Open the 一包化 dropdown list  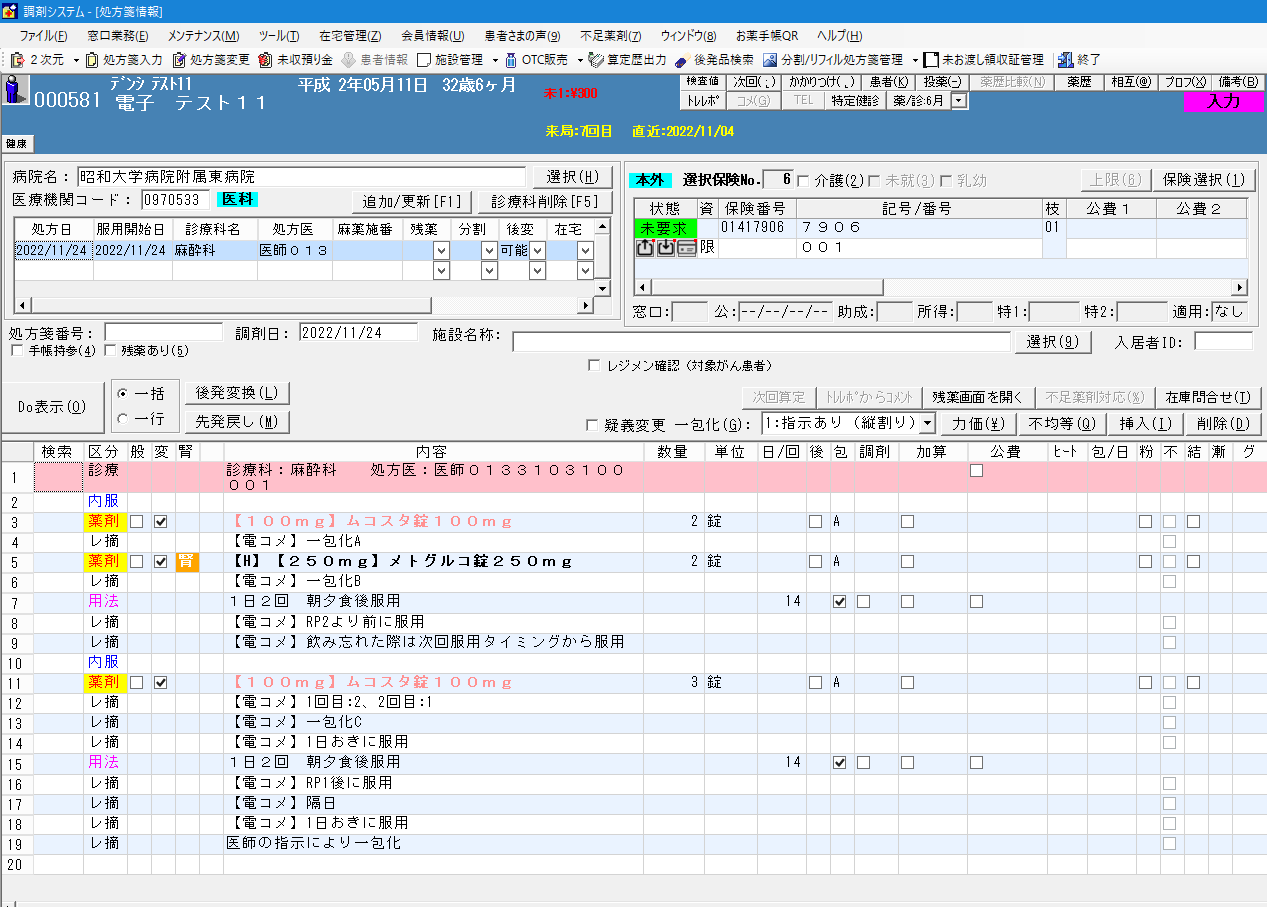pyautogui.click(x=926, y=423)
